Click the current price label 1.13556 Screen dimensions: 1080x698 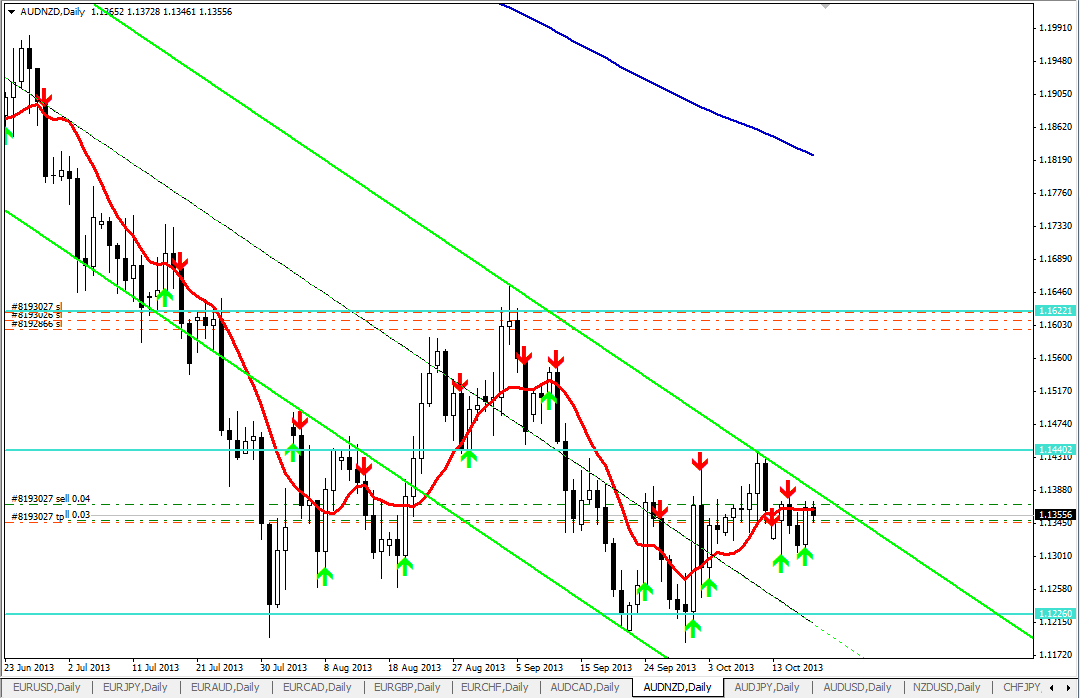[x=1055, y=515]
